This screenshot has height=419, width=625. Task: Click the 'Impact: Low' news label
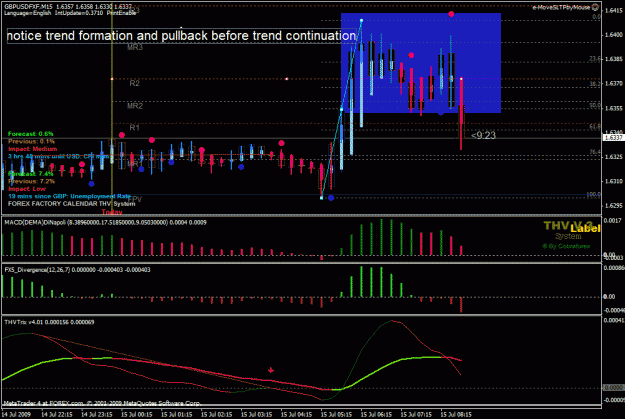point(27,189)
